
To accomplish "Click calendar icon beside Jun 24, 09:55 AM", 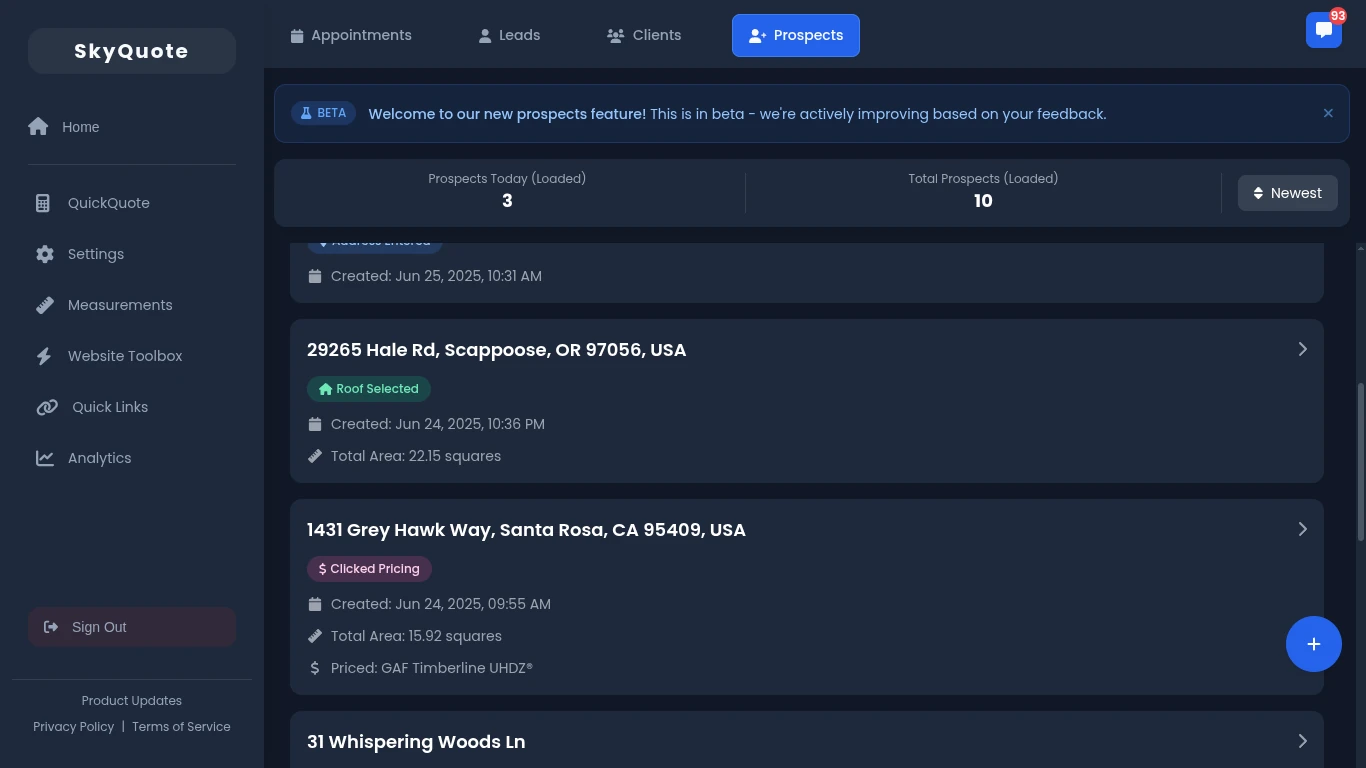I will tap(315, 604).
